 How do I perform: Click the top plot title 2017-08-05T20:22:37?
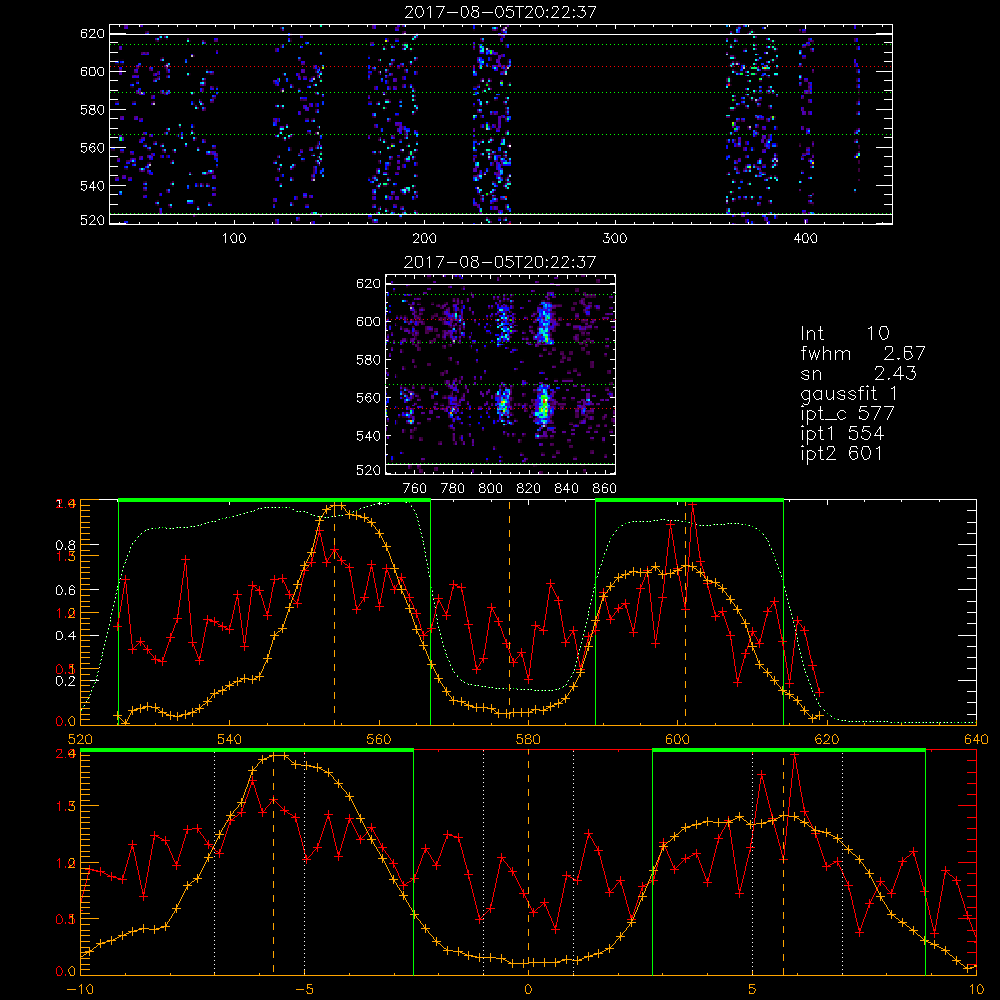[501, 12]
